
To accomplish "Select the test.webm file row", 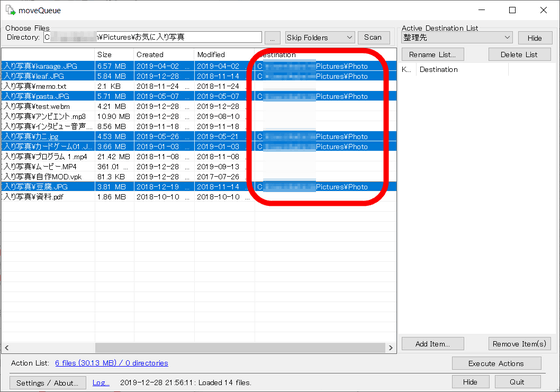I will pyautogui.click(x=199, y=106).
